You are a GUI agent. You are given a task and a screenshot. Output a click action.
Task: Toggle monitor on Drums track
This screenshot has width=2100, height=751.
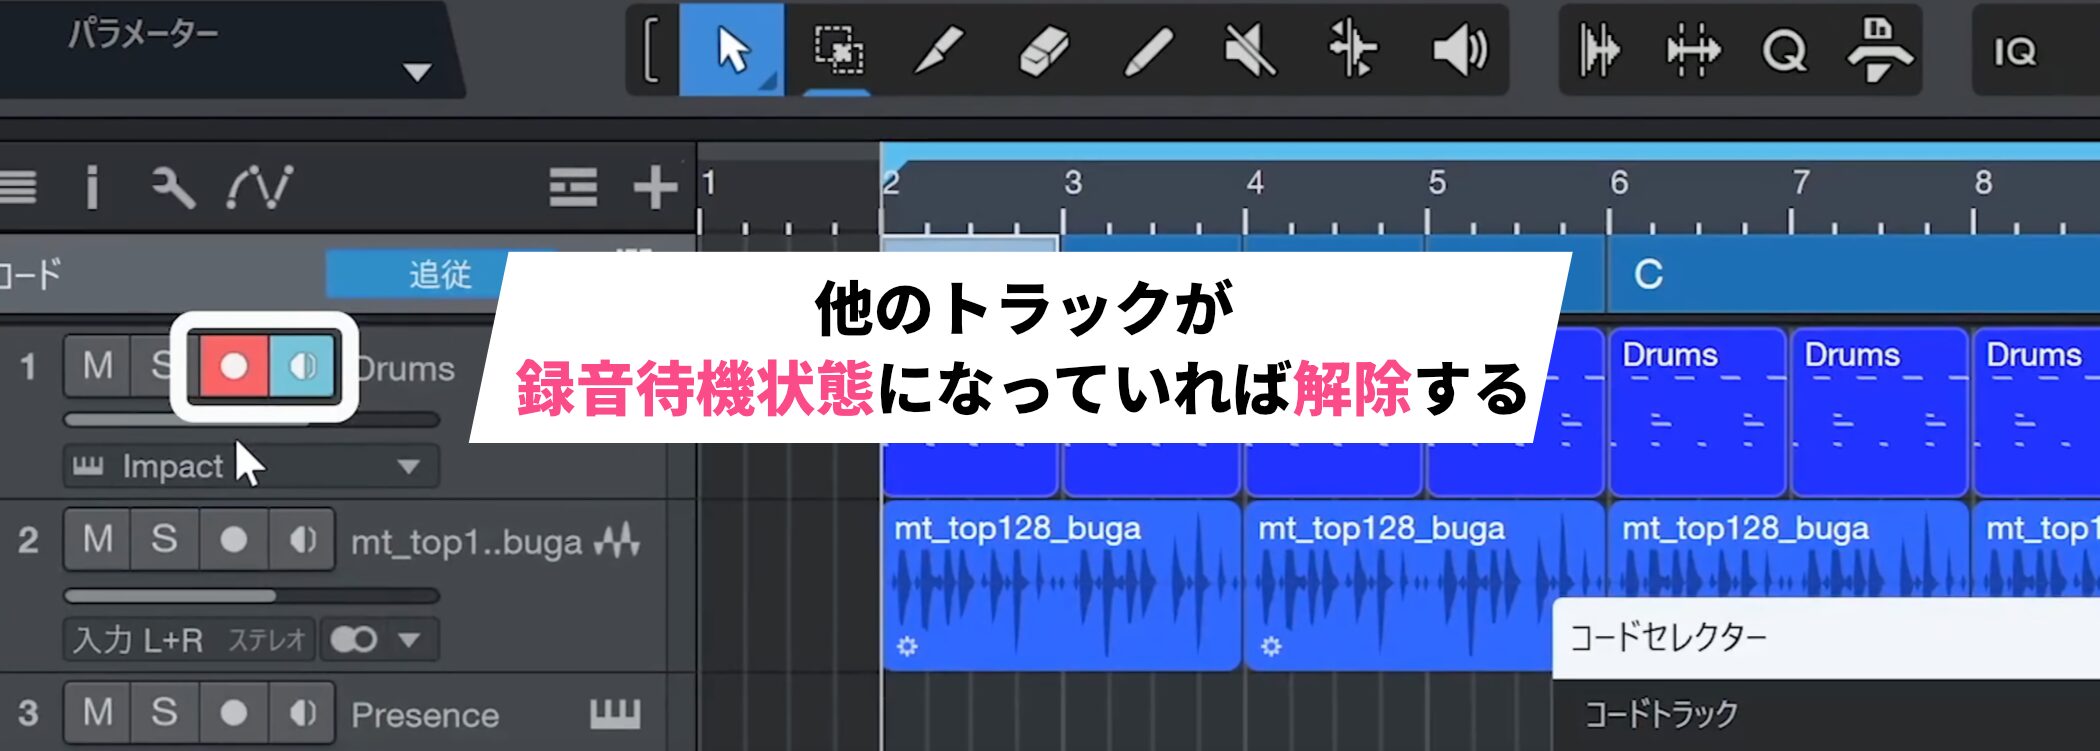click(x=303, y=367)
